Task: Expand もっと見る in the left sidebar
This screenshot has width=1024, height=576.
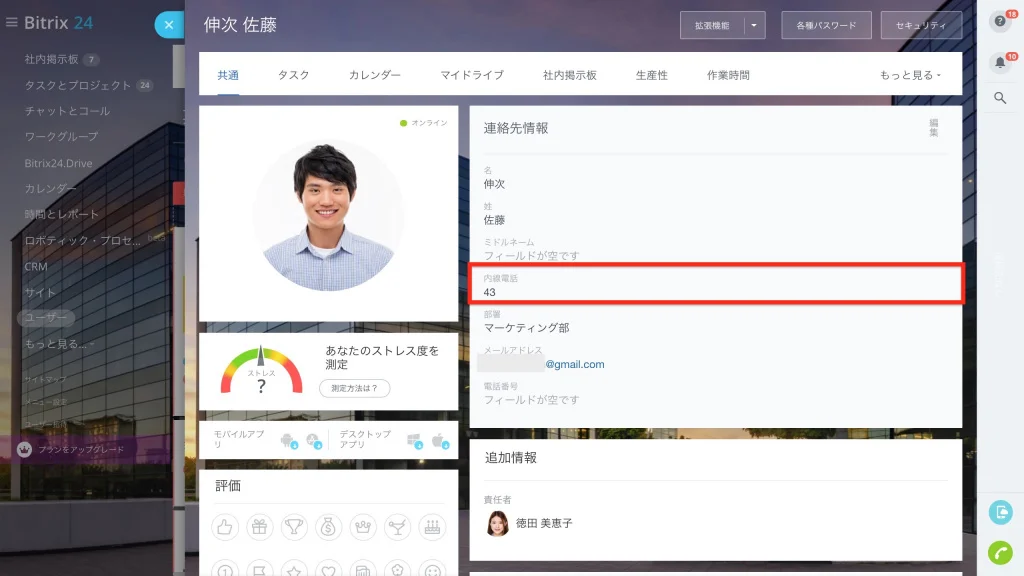Action: 59,344
